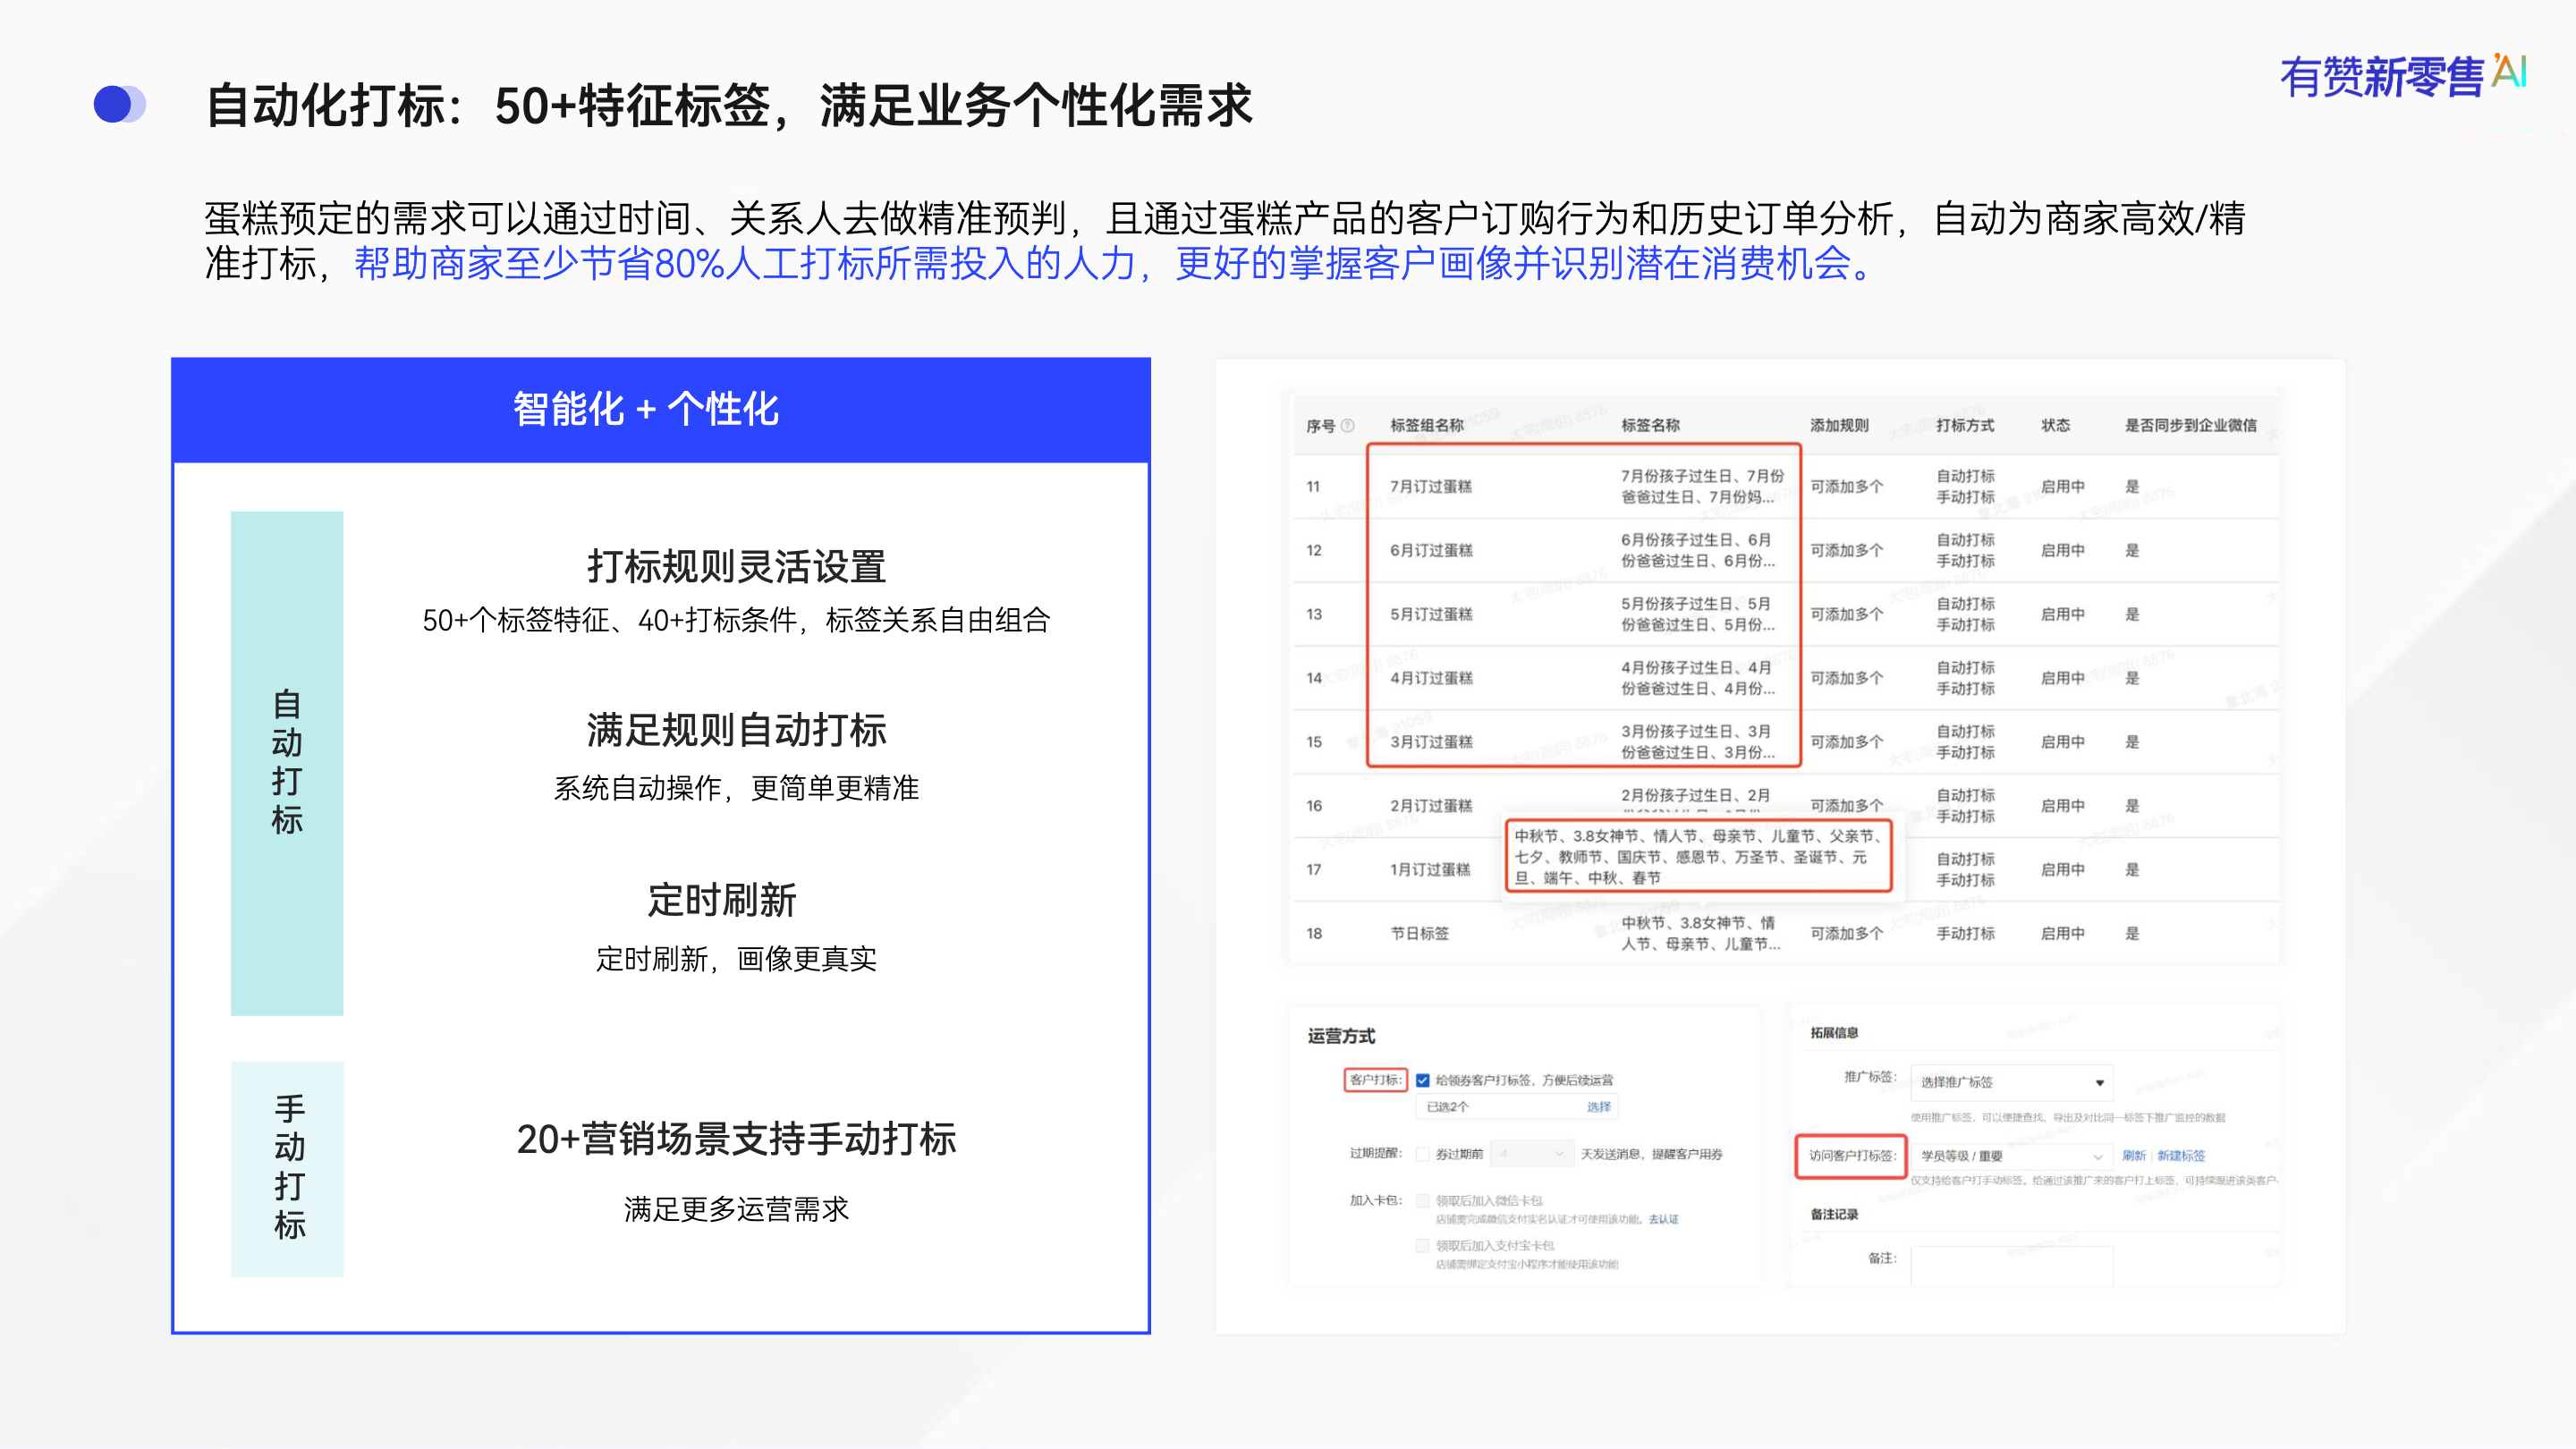Viewport: 2576px width, 1449px height.
Task: Click in the 备注 text field
Action: coord(2011,1263)
